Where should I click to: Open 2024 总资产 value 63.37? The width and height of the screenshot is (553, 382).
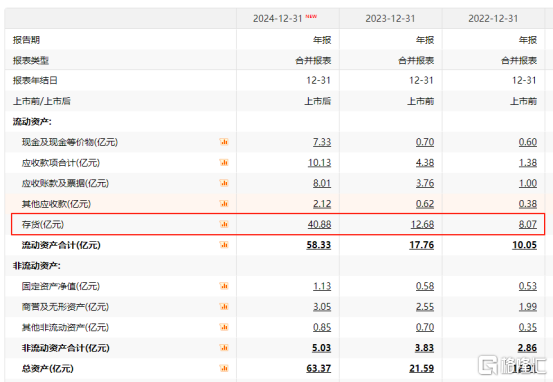click(319, 369)
